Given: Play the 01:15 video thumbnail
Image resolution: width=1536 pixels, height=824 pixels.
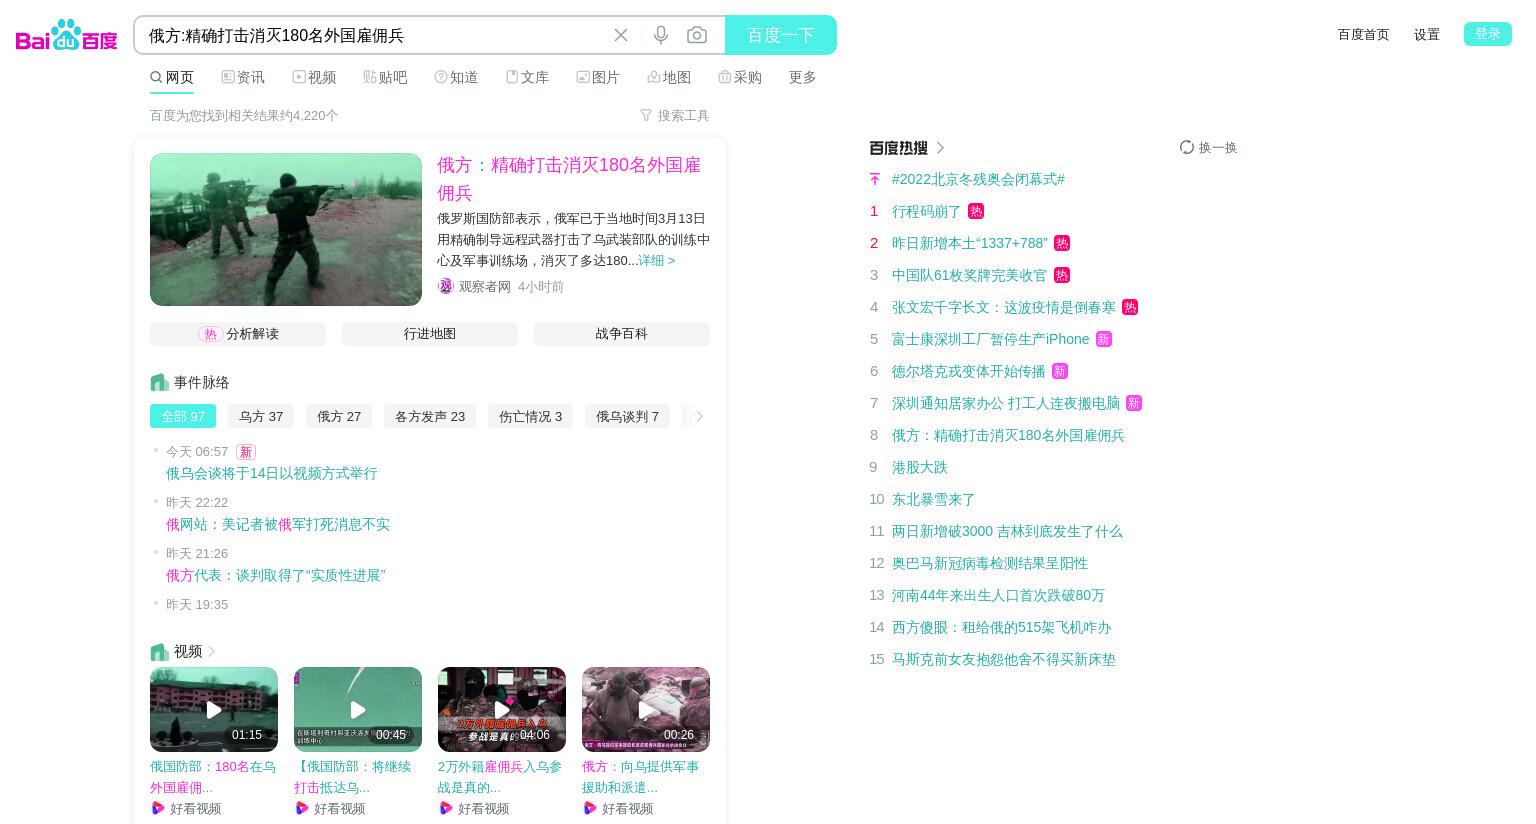Looking at the screenshot, I should 214,709.
